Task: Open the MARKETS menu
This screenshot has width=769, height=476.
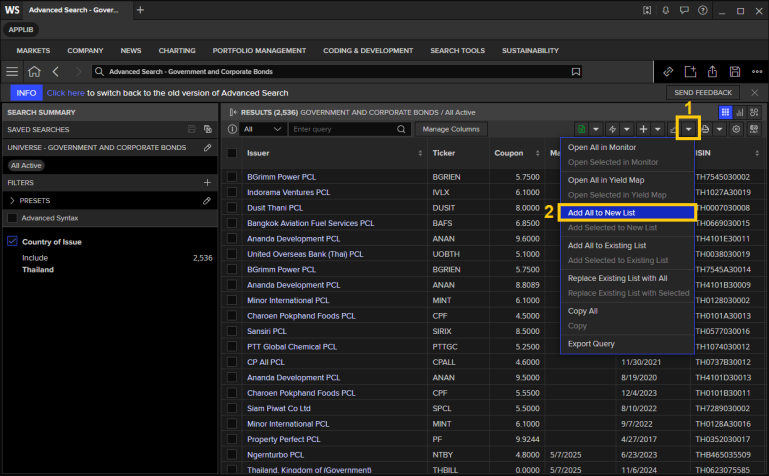Action: [x=33, y=50]
